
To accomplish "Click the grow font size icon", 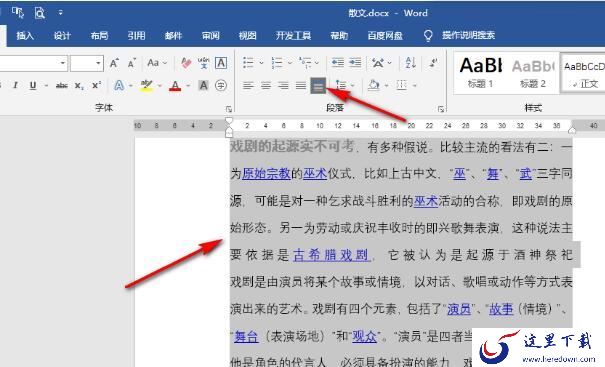I will pyautogui.click(x=114, y=63).
